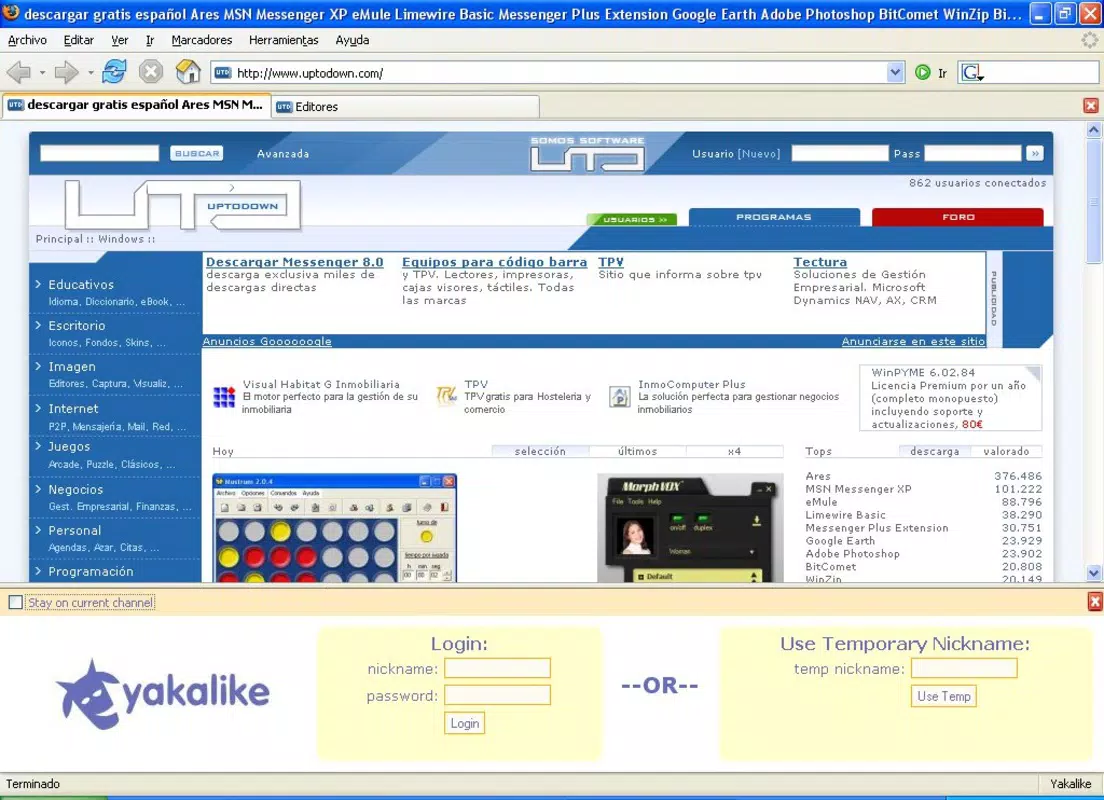Click the Yakalike Login button
Image resolution: width=1104 pixels, height=800 pixels.
[x=465, y=723]
